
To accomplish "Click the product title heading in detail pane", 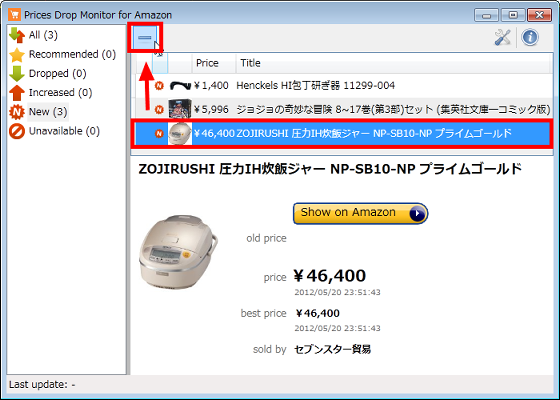I will (330, 169).
